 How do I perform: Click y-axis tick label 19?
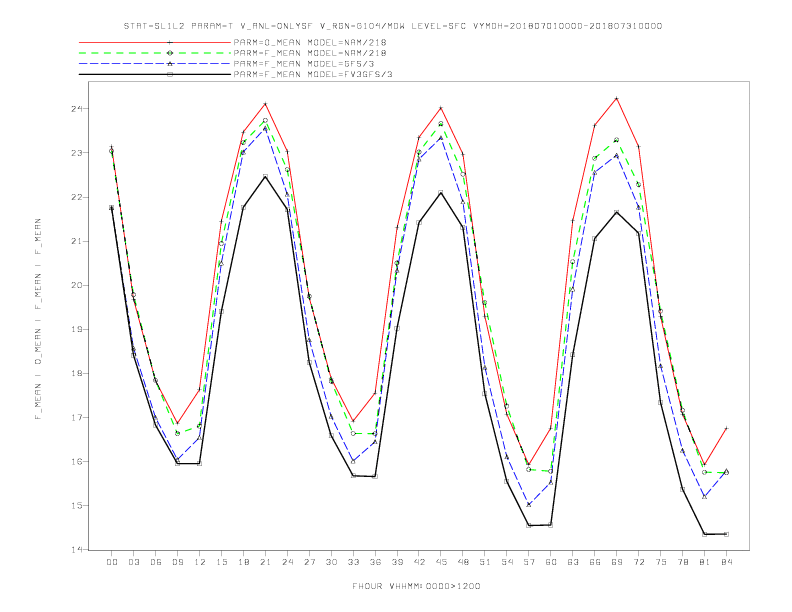[77, 329]
